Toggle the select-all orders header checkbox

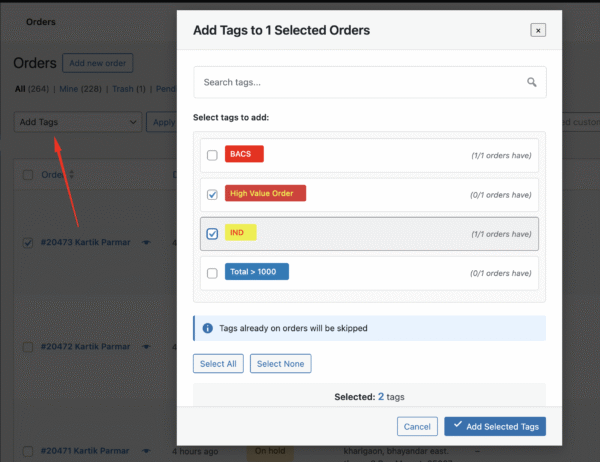click(28, 175)
